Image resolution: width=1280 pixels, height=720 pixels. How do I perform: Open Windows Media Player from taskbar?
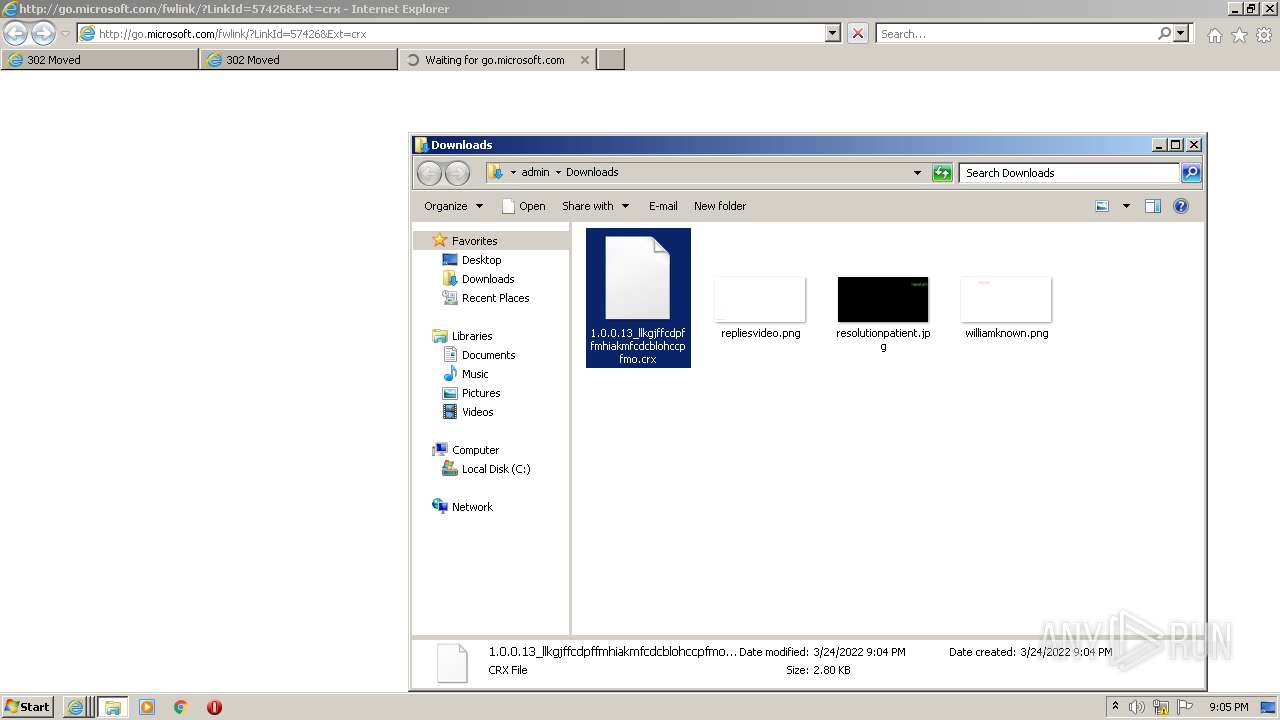[147, 707]
